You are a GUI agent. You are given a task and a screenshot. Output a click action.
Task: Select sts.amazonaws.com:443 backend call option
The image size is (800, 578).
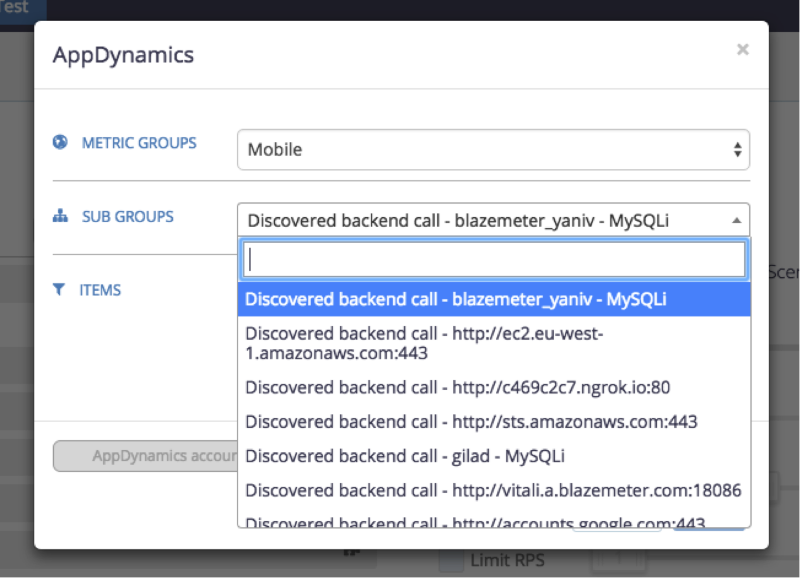(494, 422)
